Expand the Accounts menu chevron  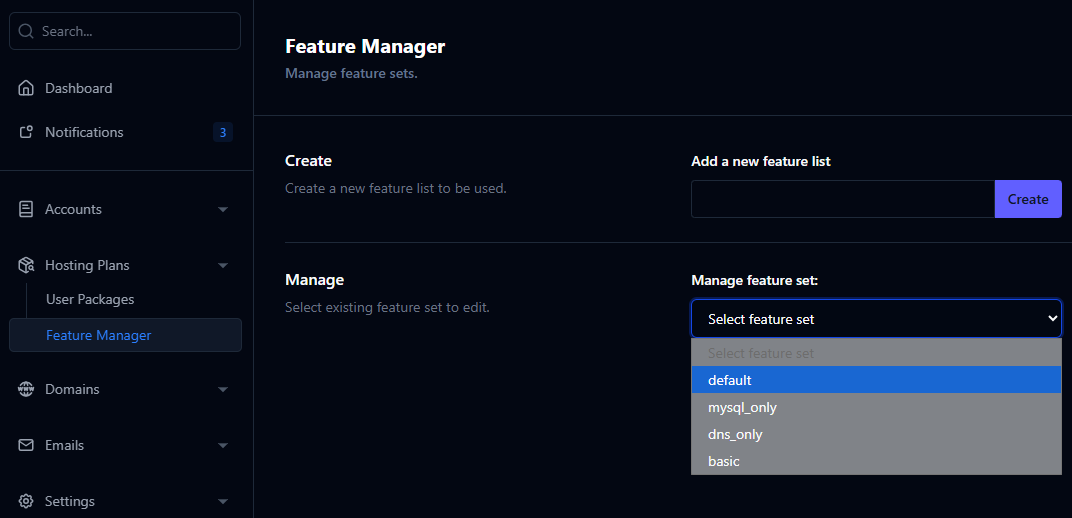(222, 209)
